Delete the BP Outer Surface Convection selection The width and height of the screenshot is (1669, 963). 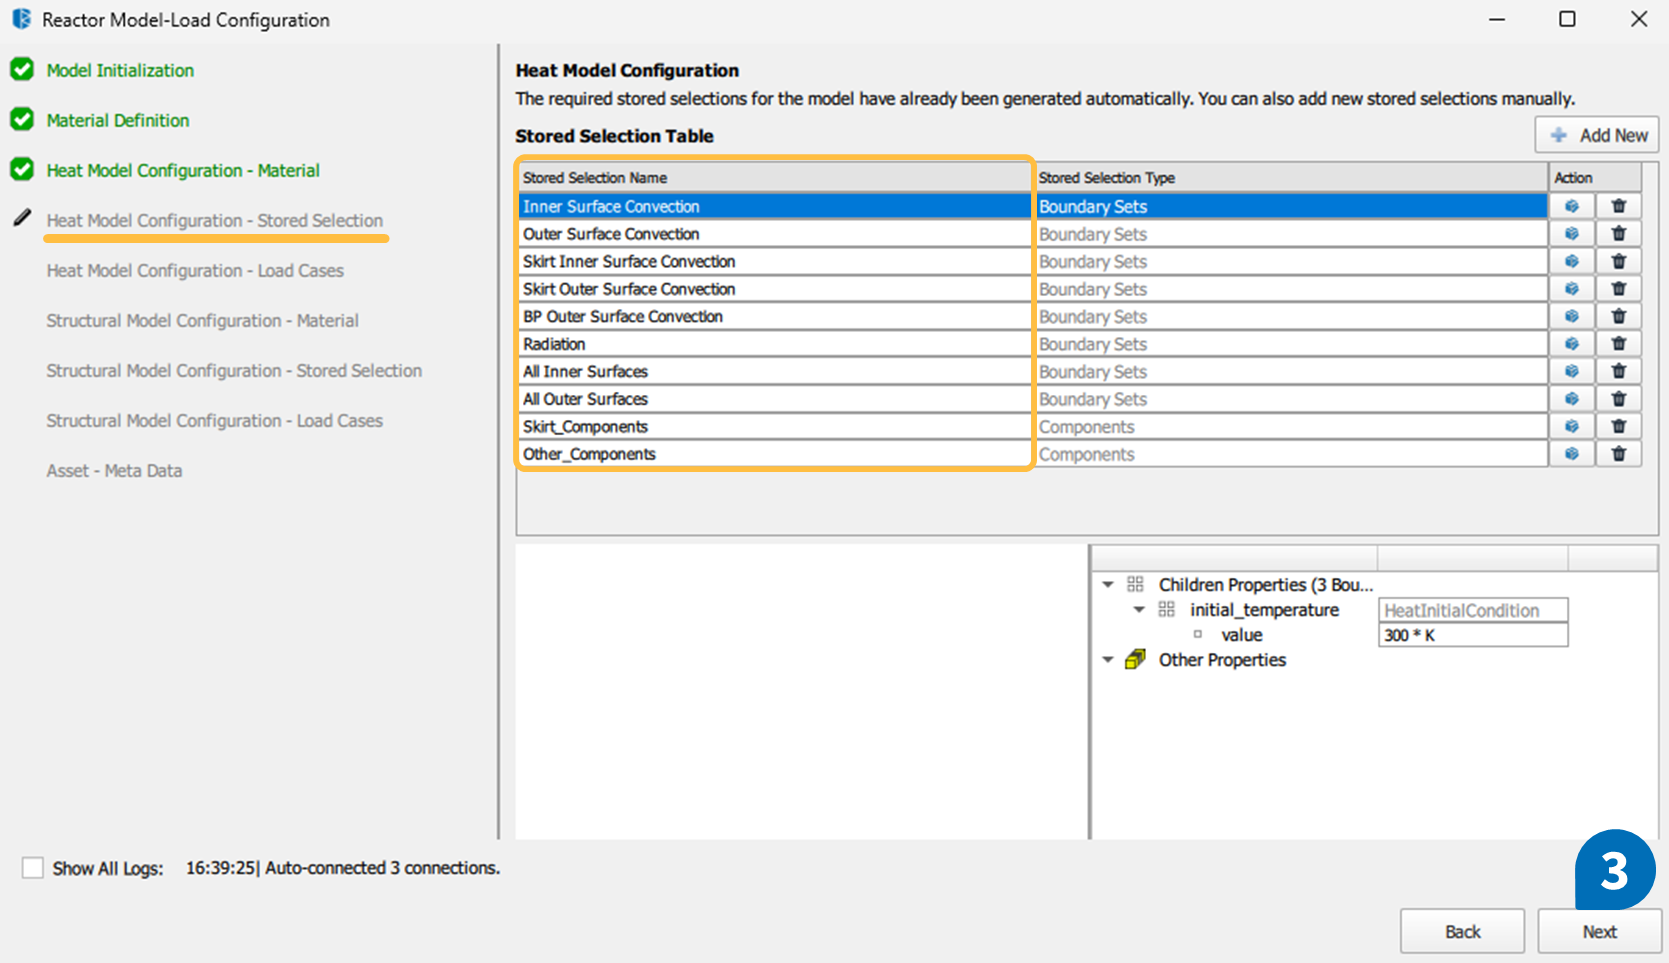tap(1618, 316)
